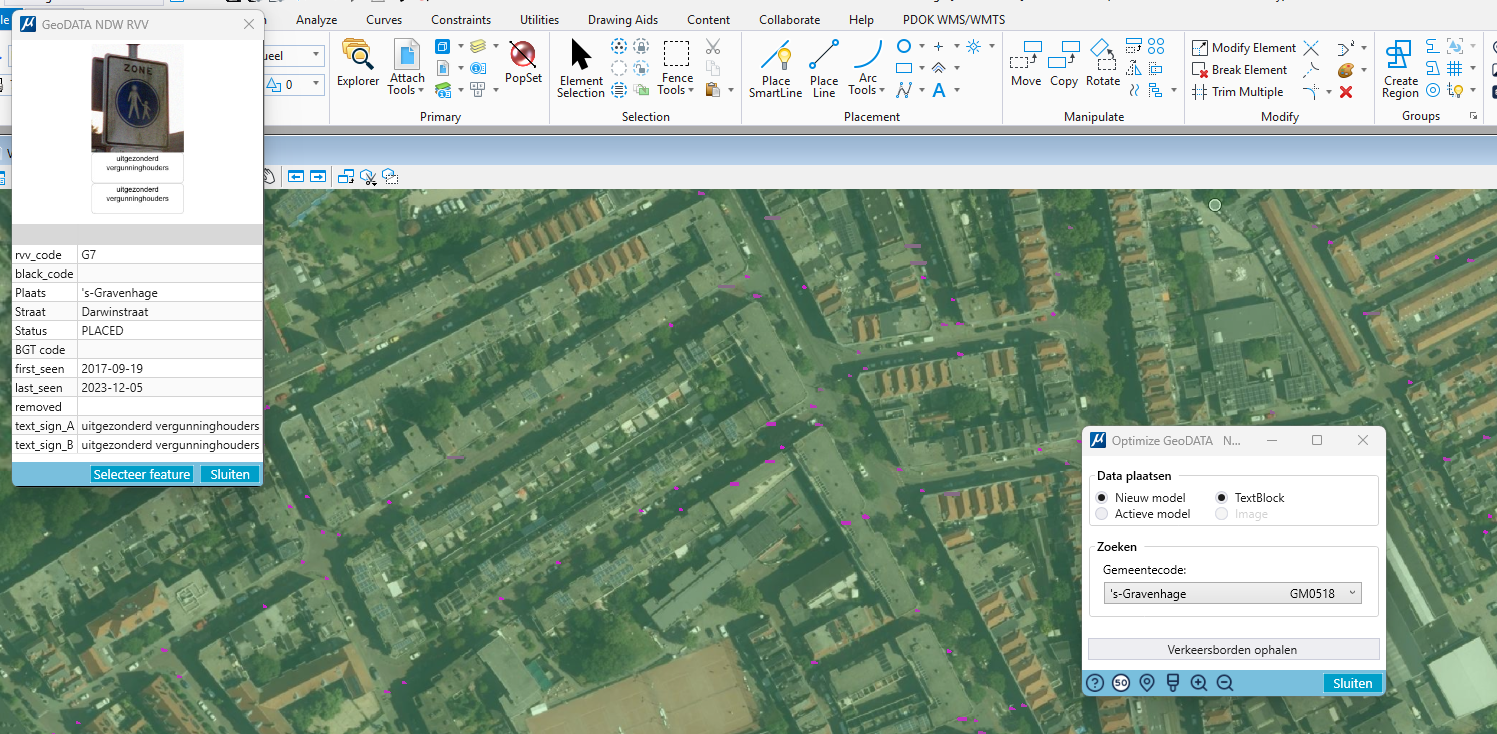Open the active level combo box showing 0
The width and height of the screenshot is (1497, 734).
[296, 85]
